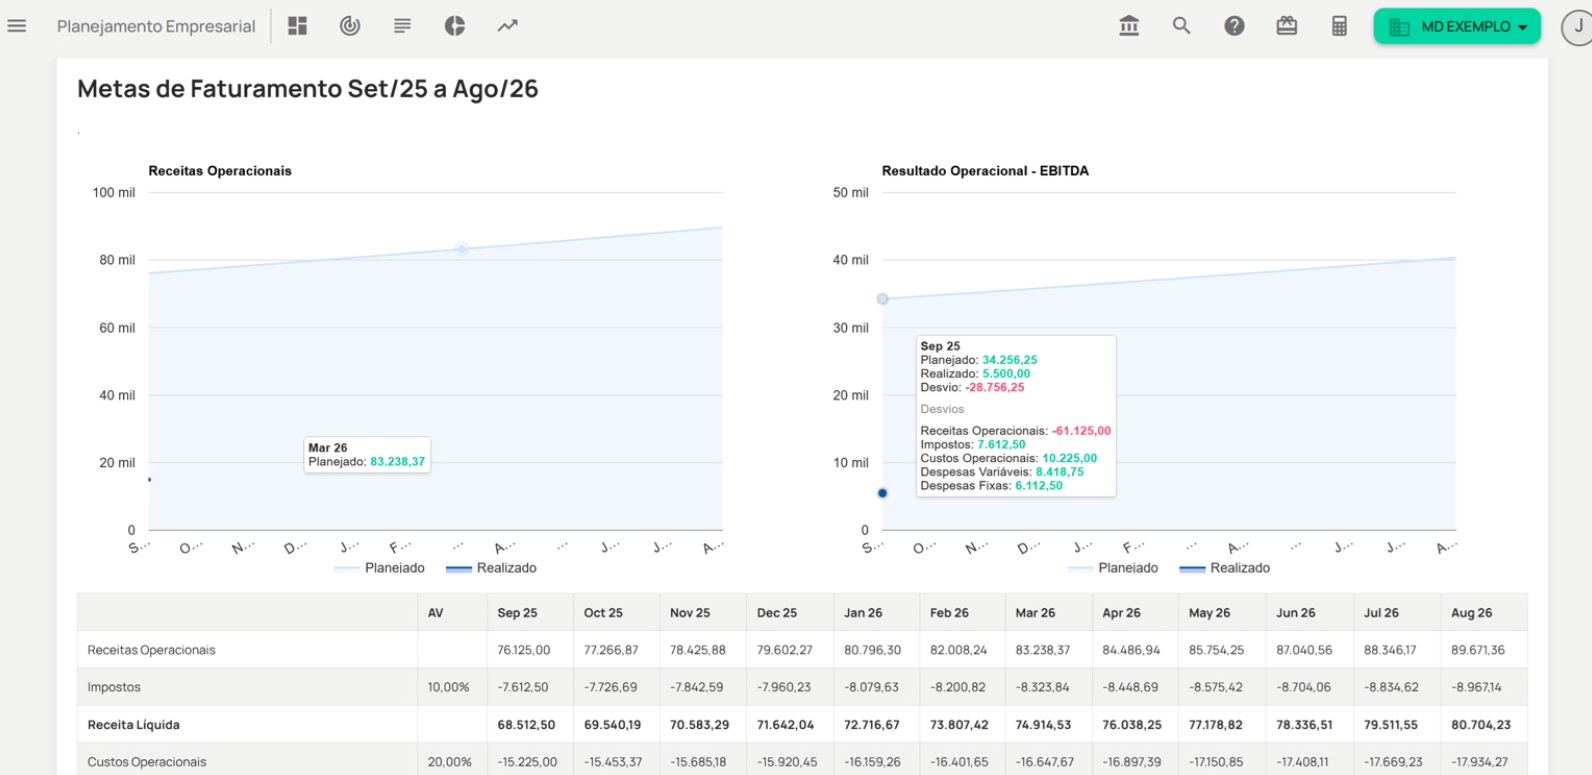Toggle Realizado series in EBITDA chart legend
The width and height of the screenshot is (1592, 775).
click(x=1239, y=568)
